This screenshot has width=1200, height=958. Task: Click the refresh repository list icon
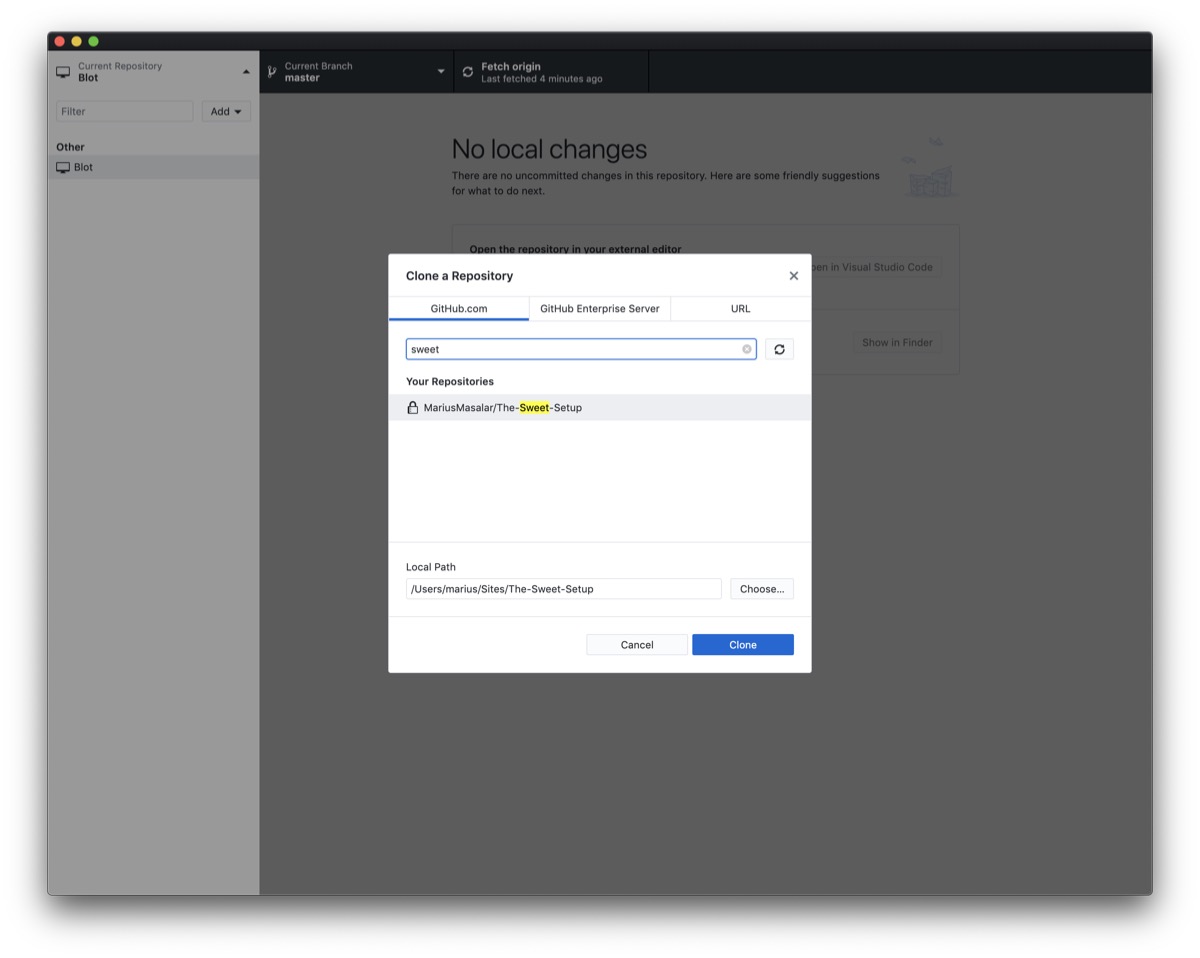click(779, 349)
